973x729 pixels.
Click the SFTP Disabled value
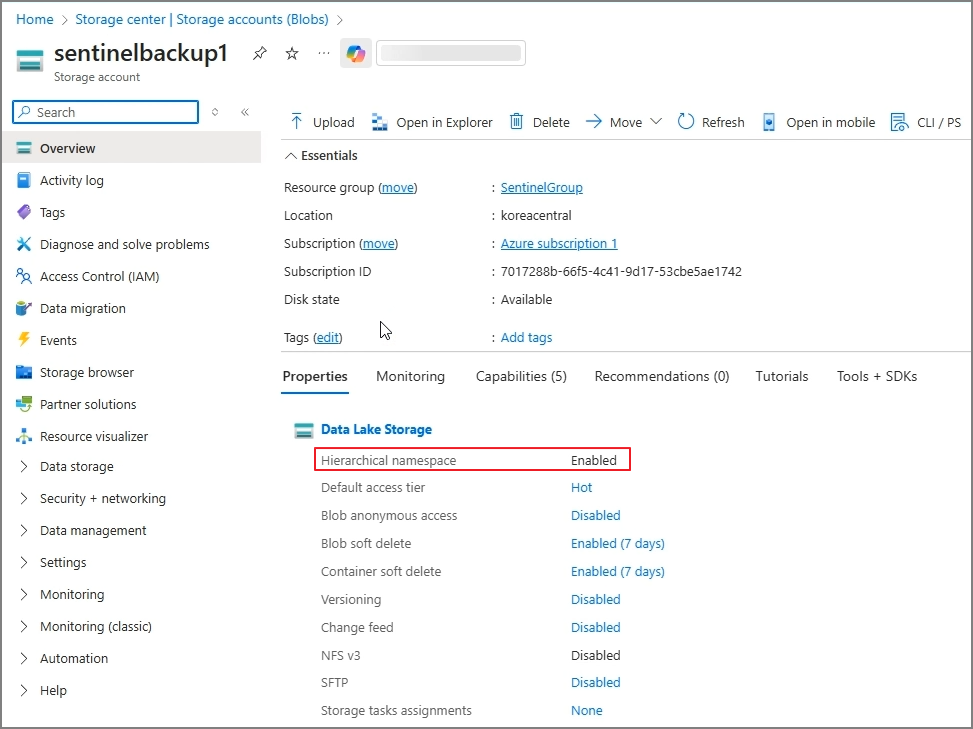pos(596,682)
